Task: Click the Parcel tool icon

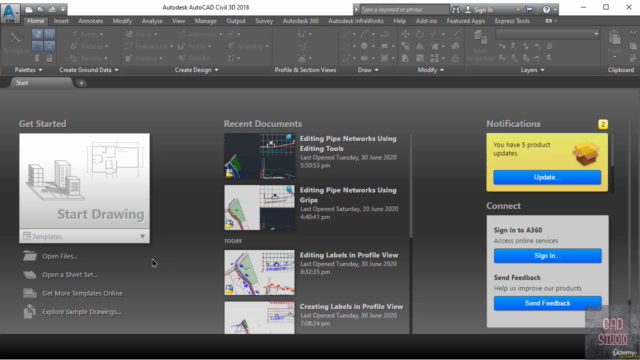Action: 129,34
